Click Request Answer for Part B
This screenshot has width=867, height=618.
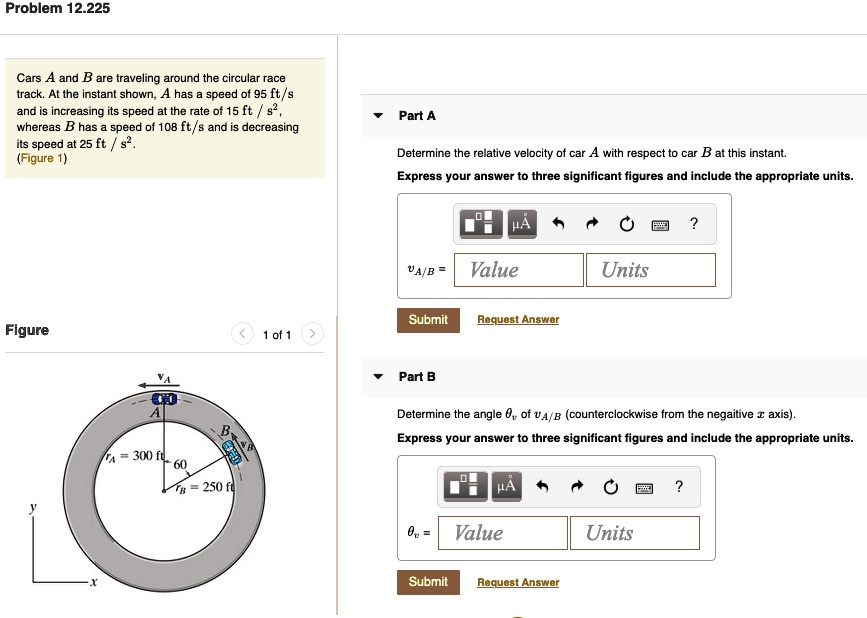tap(518, 582)
